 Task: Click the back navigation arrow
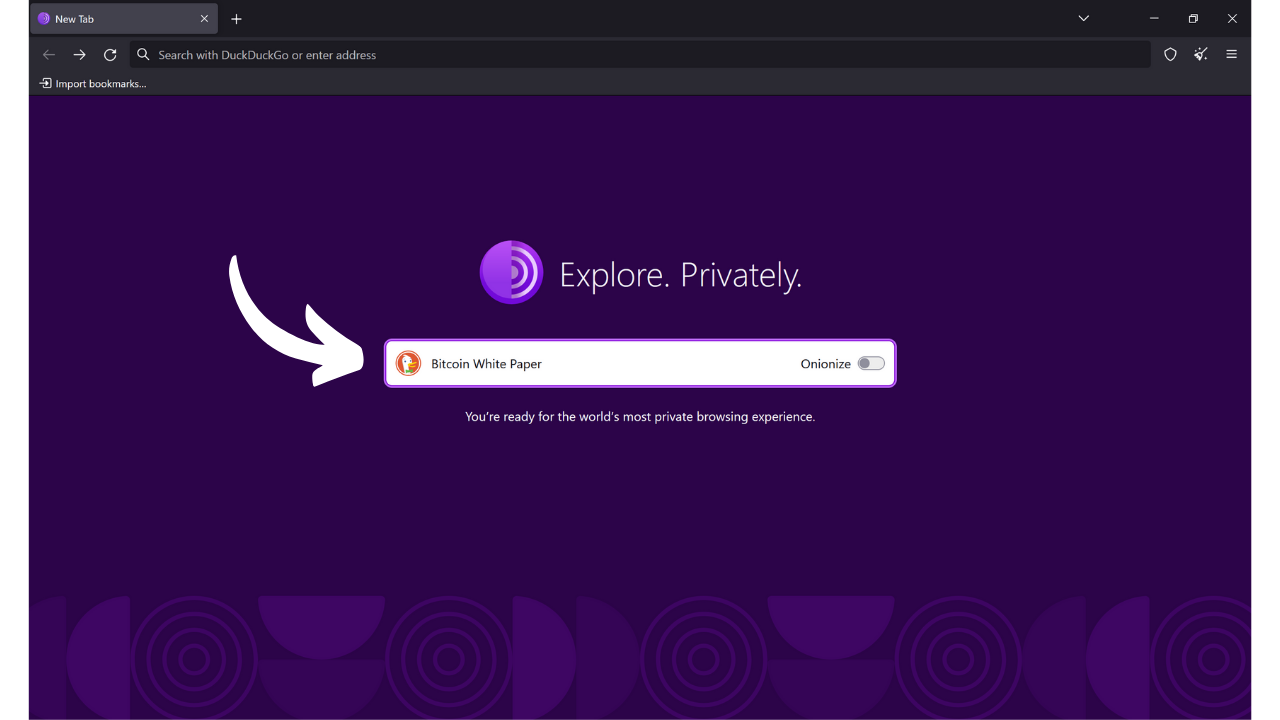[48, 54]
